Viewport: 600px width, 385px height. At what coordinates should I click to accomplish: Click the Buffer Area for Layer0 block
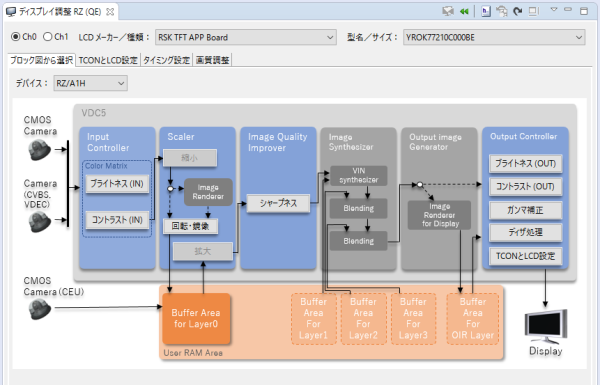(x=196, y=318)
